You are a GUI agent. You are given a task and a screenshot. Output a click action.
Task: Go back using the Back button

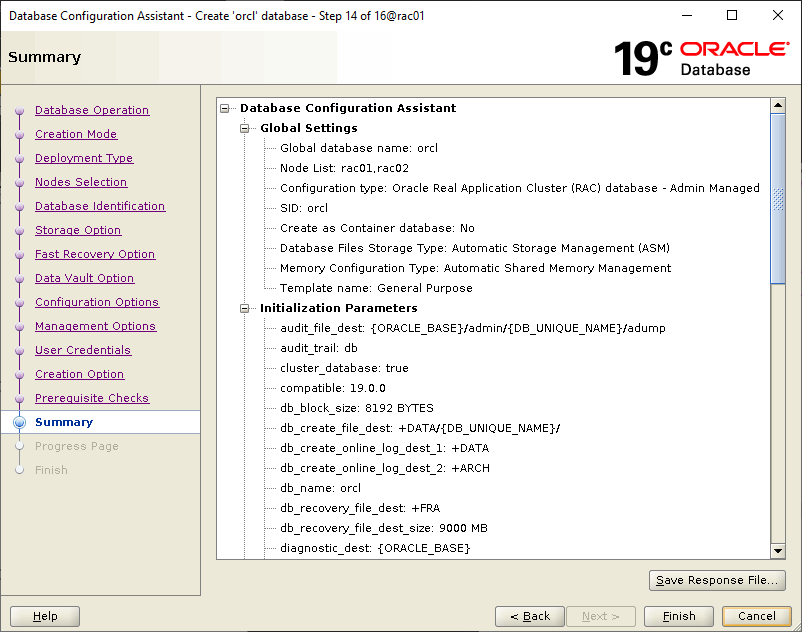point(529,616)
